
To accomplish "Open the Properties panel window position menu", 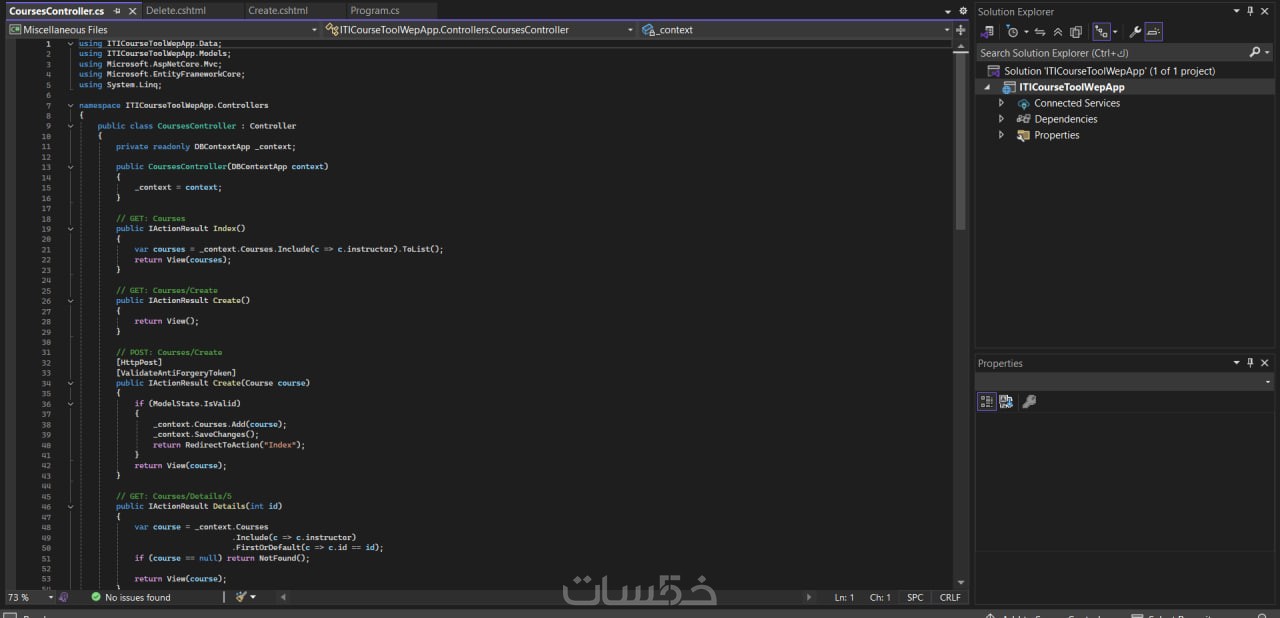I will pos(1237,363).
